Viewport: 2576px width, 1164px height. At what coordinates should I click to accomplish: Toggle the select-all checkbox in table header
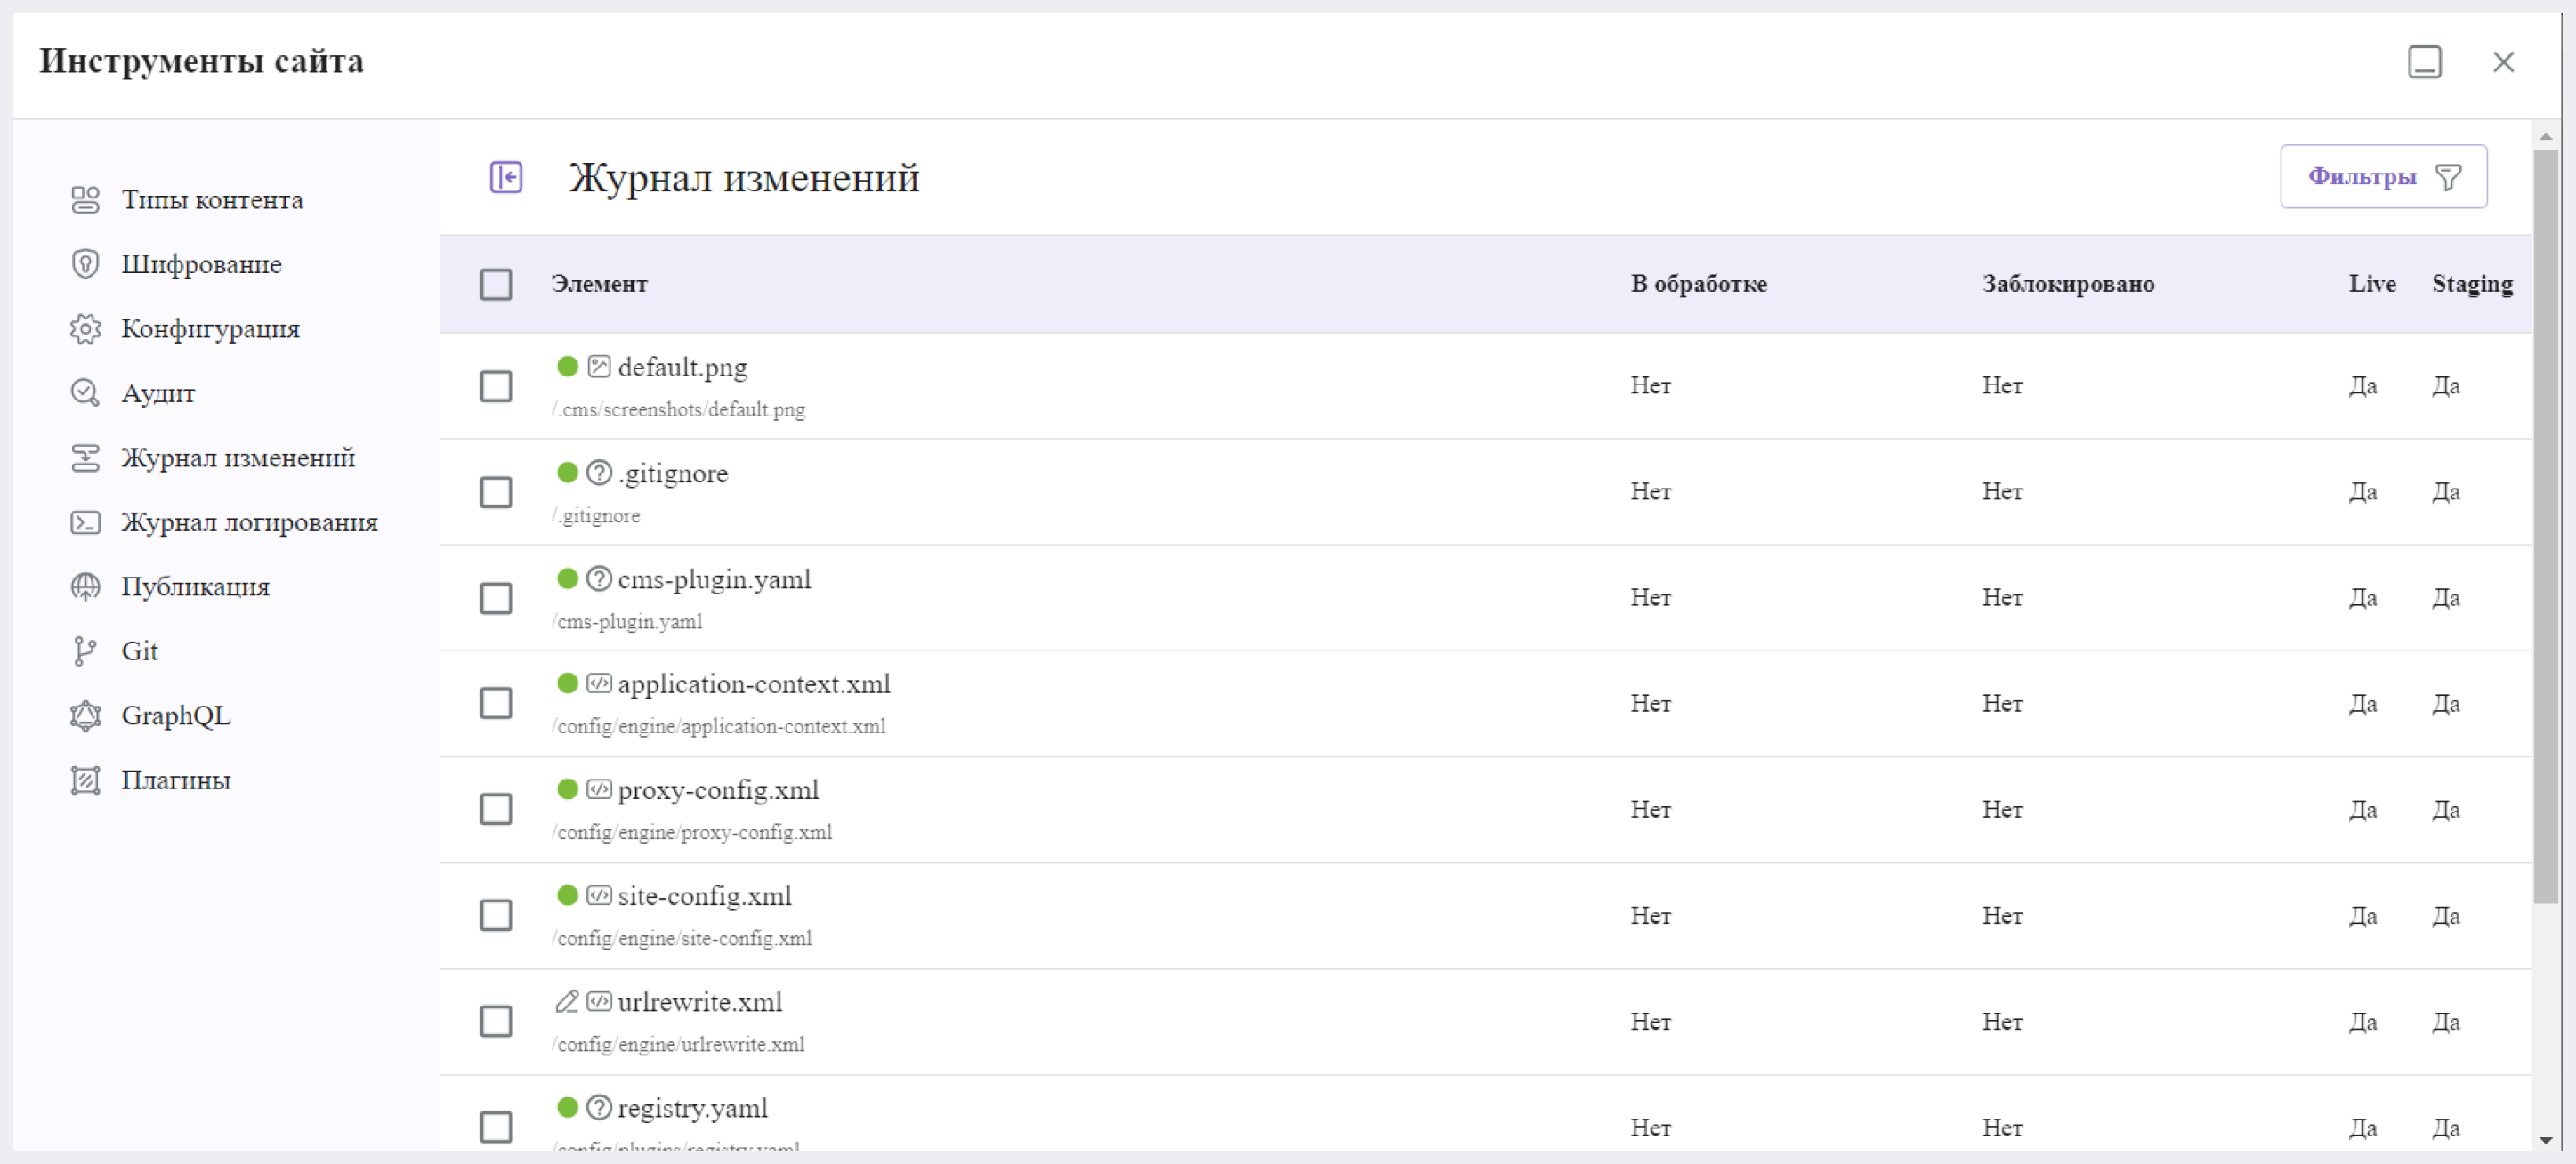point(496,285)
